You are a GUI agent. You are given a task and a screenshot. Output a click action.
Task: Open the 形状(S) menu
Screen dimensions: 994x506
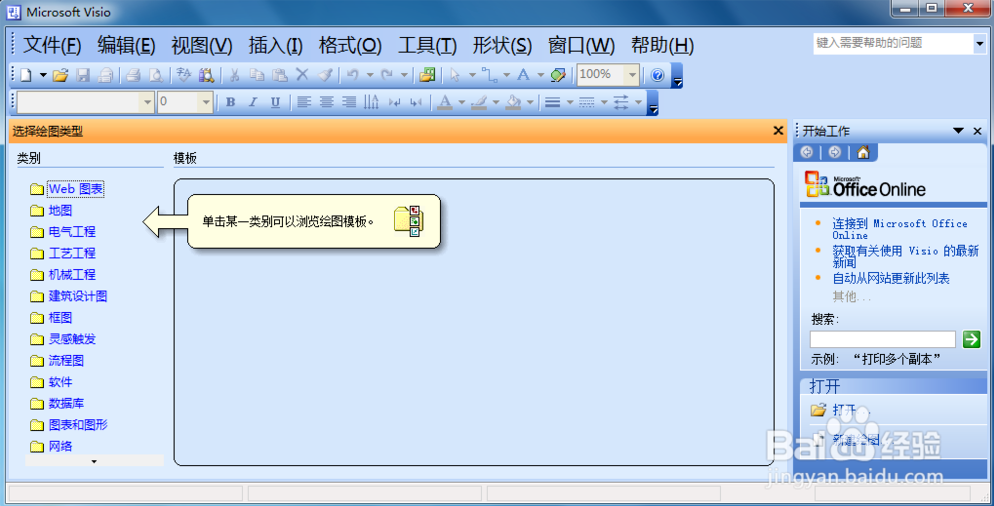pyautogui.click(x=502, y=45)
